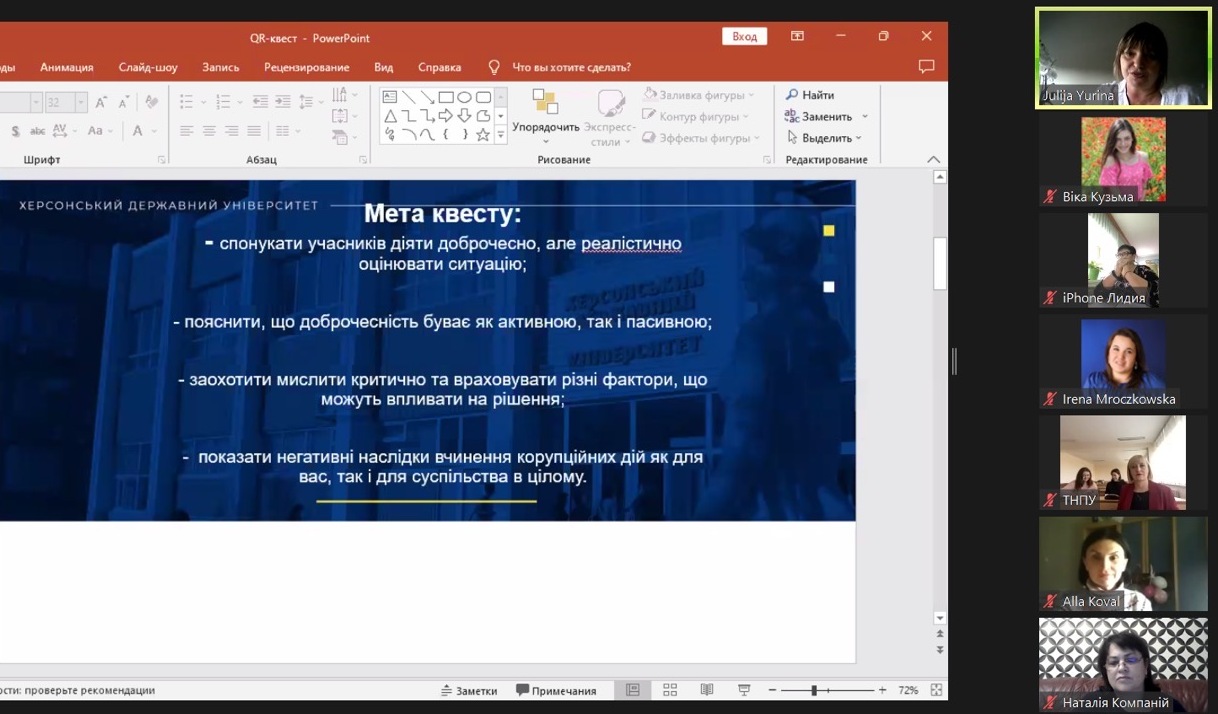This screenshot has height=714, width=1218.
Task: Open the Рецензирование ribbon tab
Action: point(306,67)
